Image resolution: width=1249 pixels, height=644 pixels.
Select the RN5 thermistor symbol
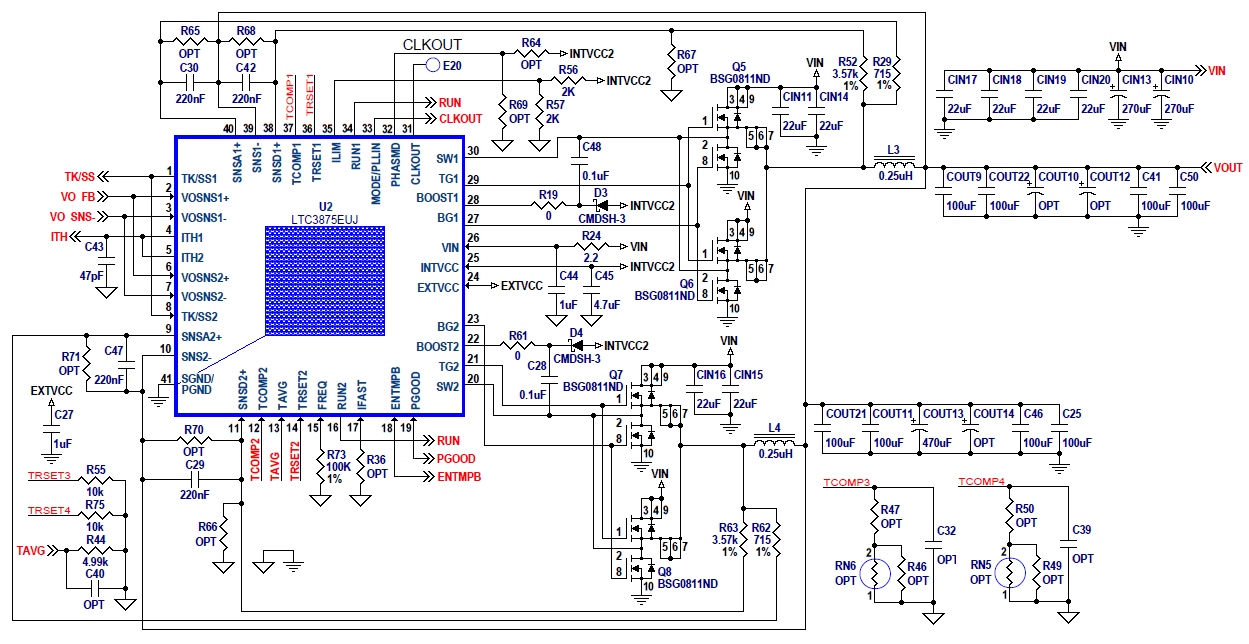[1010, 574]
